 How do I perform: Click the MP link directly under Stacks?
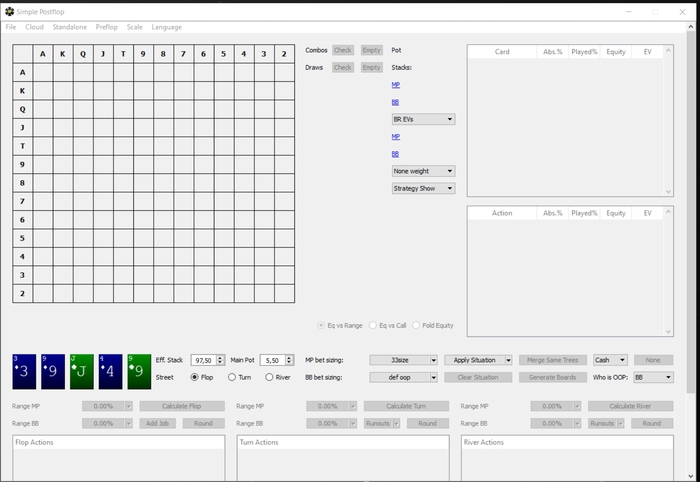(x=396, y=85)
